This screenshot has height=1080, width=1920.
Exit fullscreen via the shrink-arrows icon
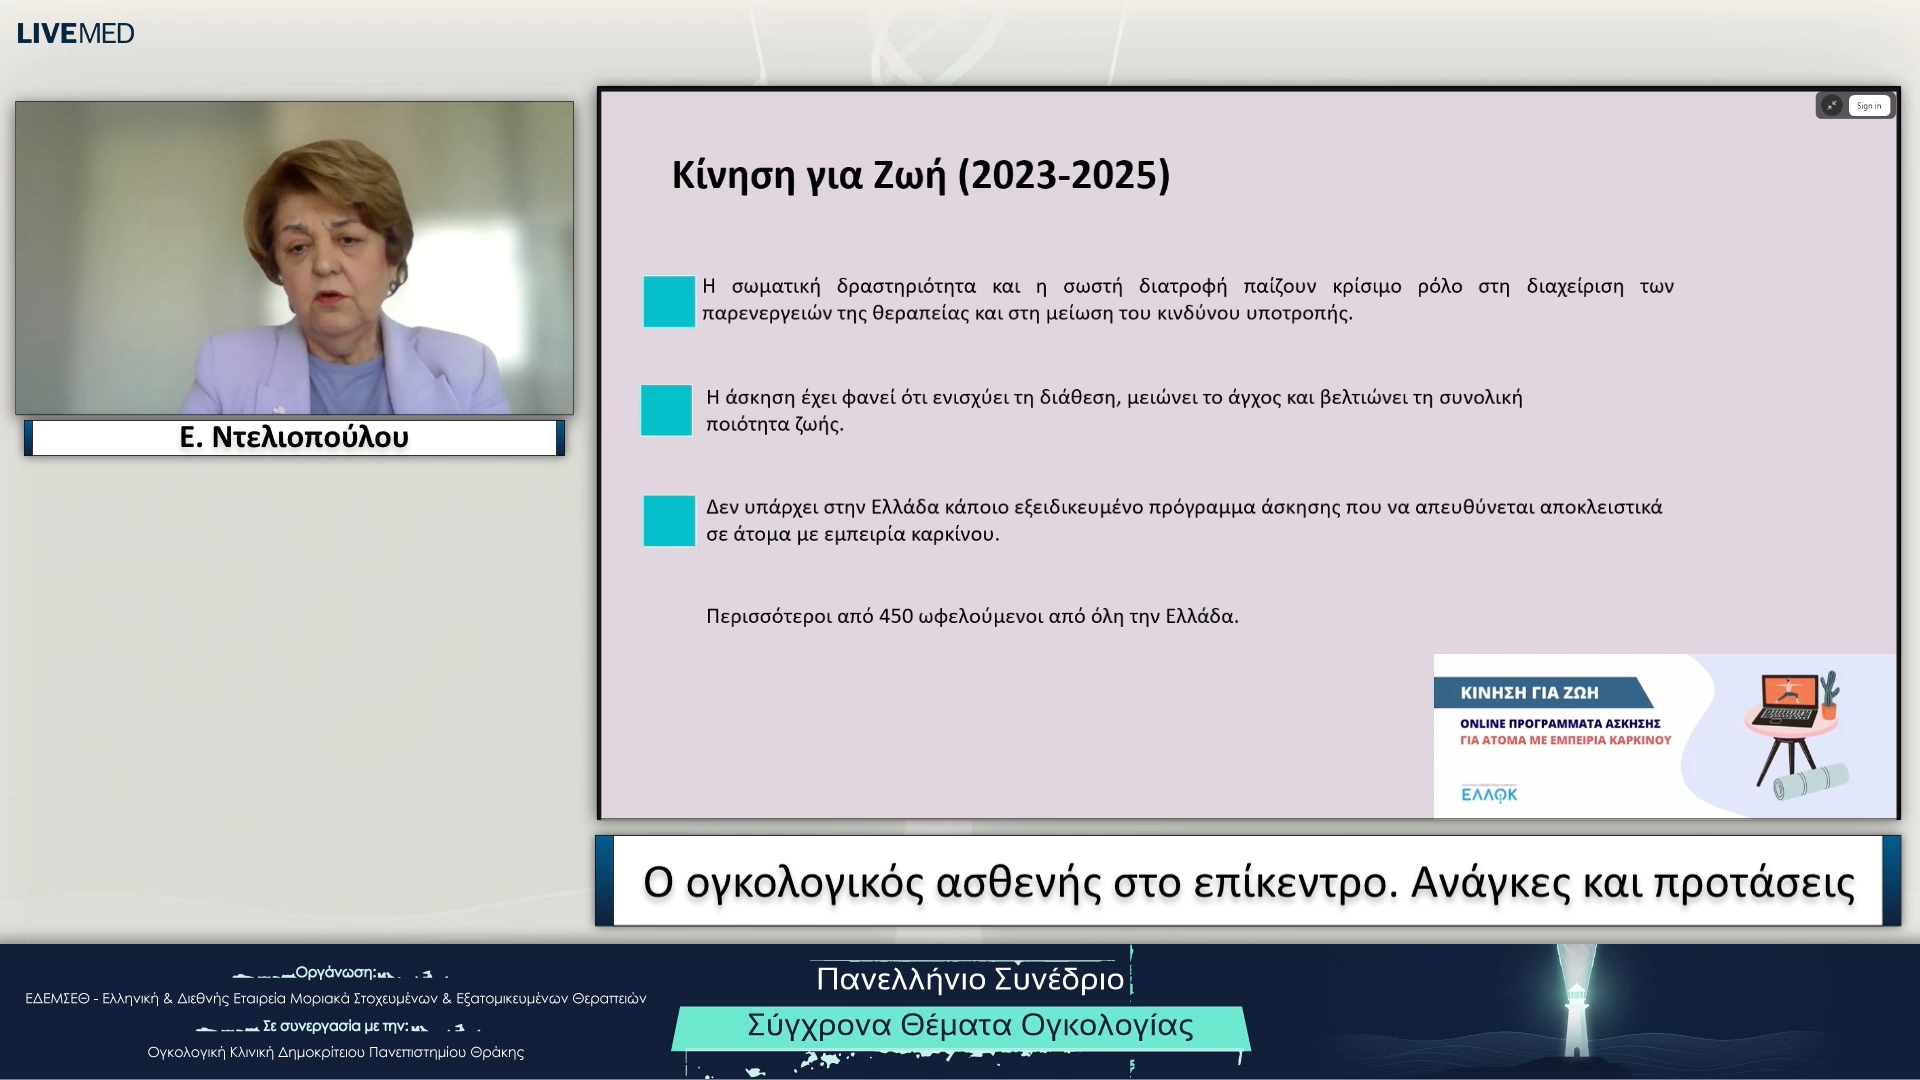[1831, 104]
